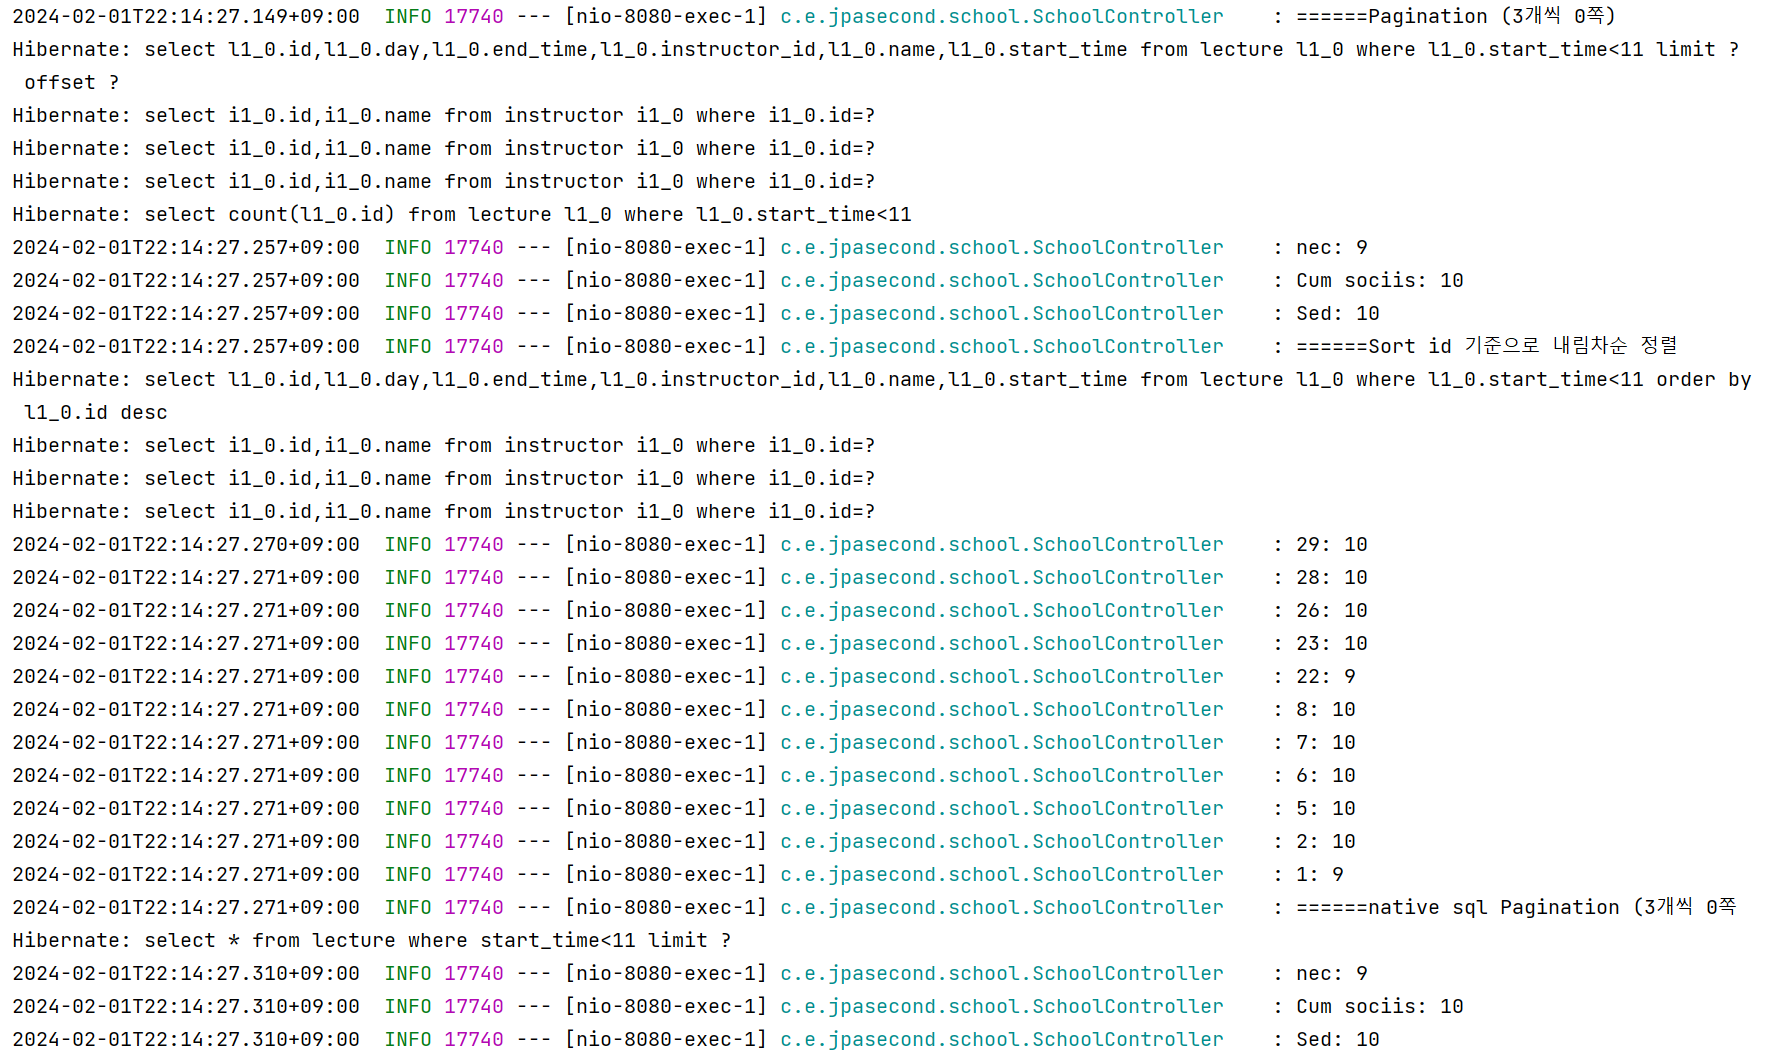Viewport: 1774px width, 1059px height.
Task: Click the "29: 10" log message
Action: tap(1332, 544)
